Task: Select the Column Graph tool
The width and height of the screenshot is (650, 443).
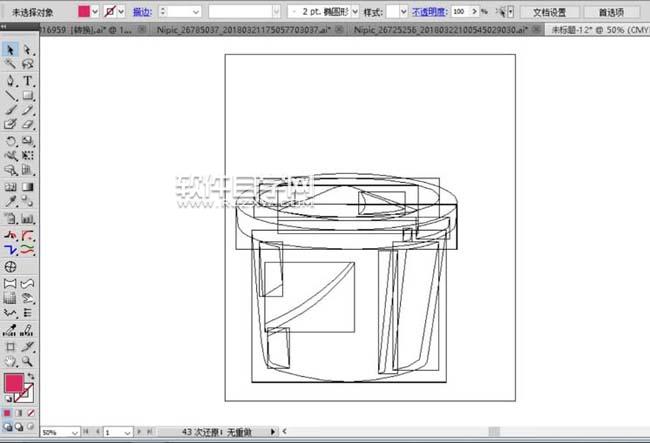Action: [27, 219]
